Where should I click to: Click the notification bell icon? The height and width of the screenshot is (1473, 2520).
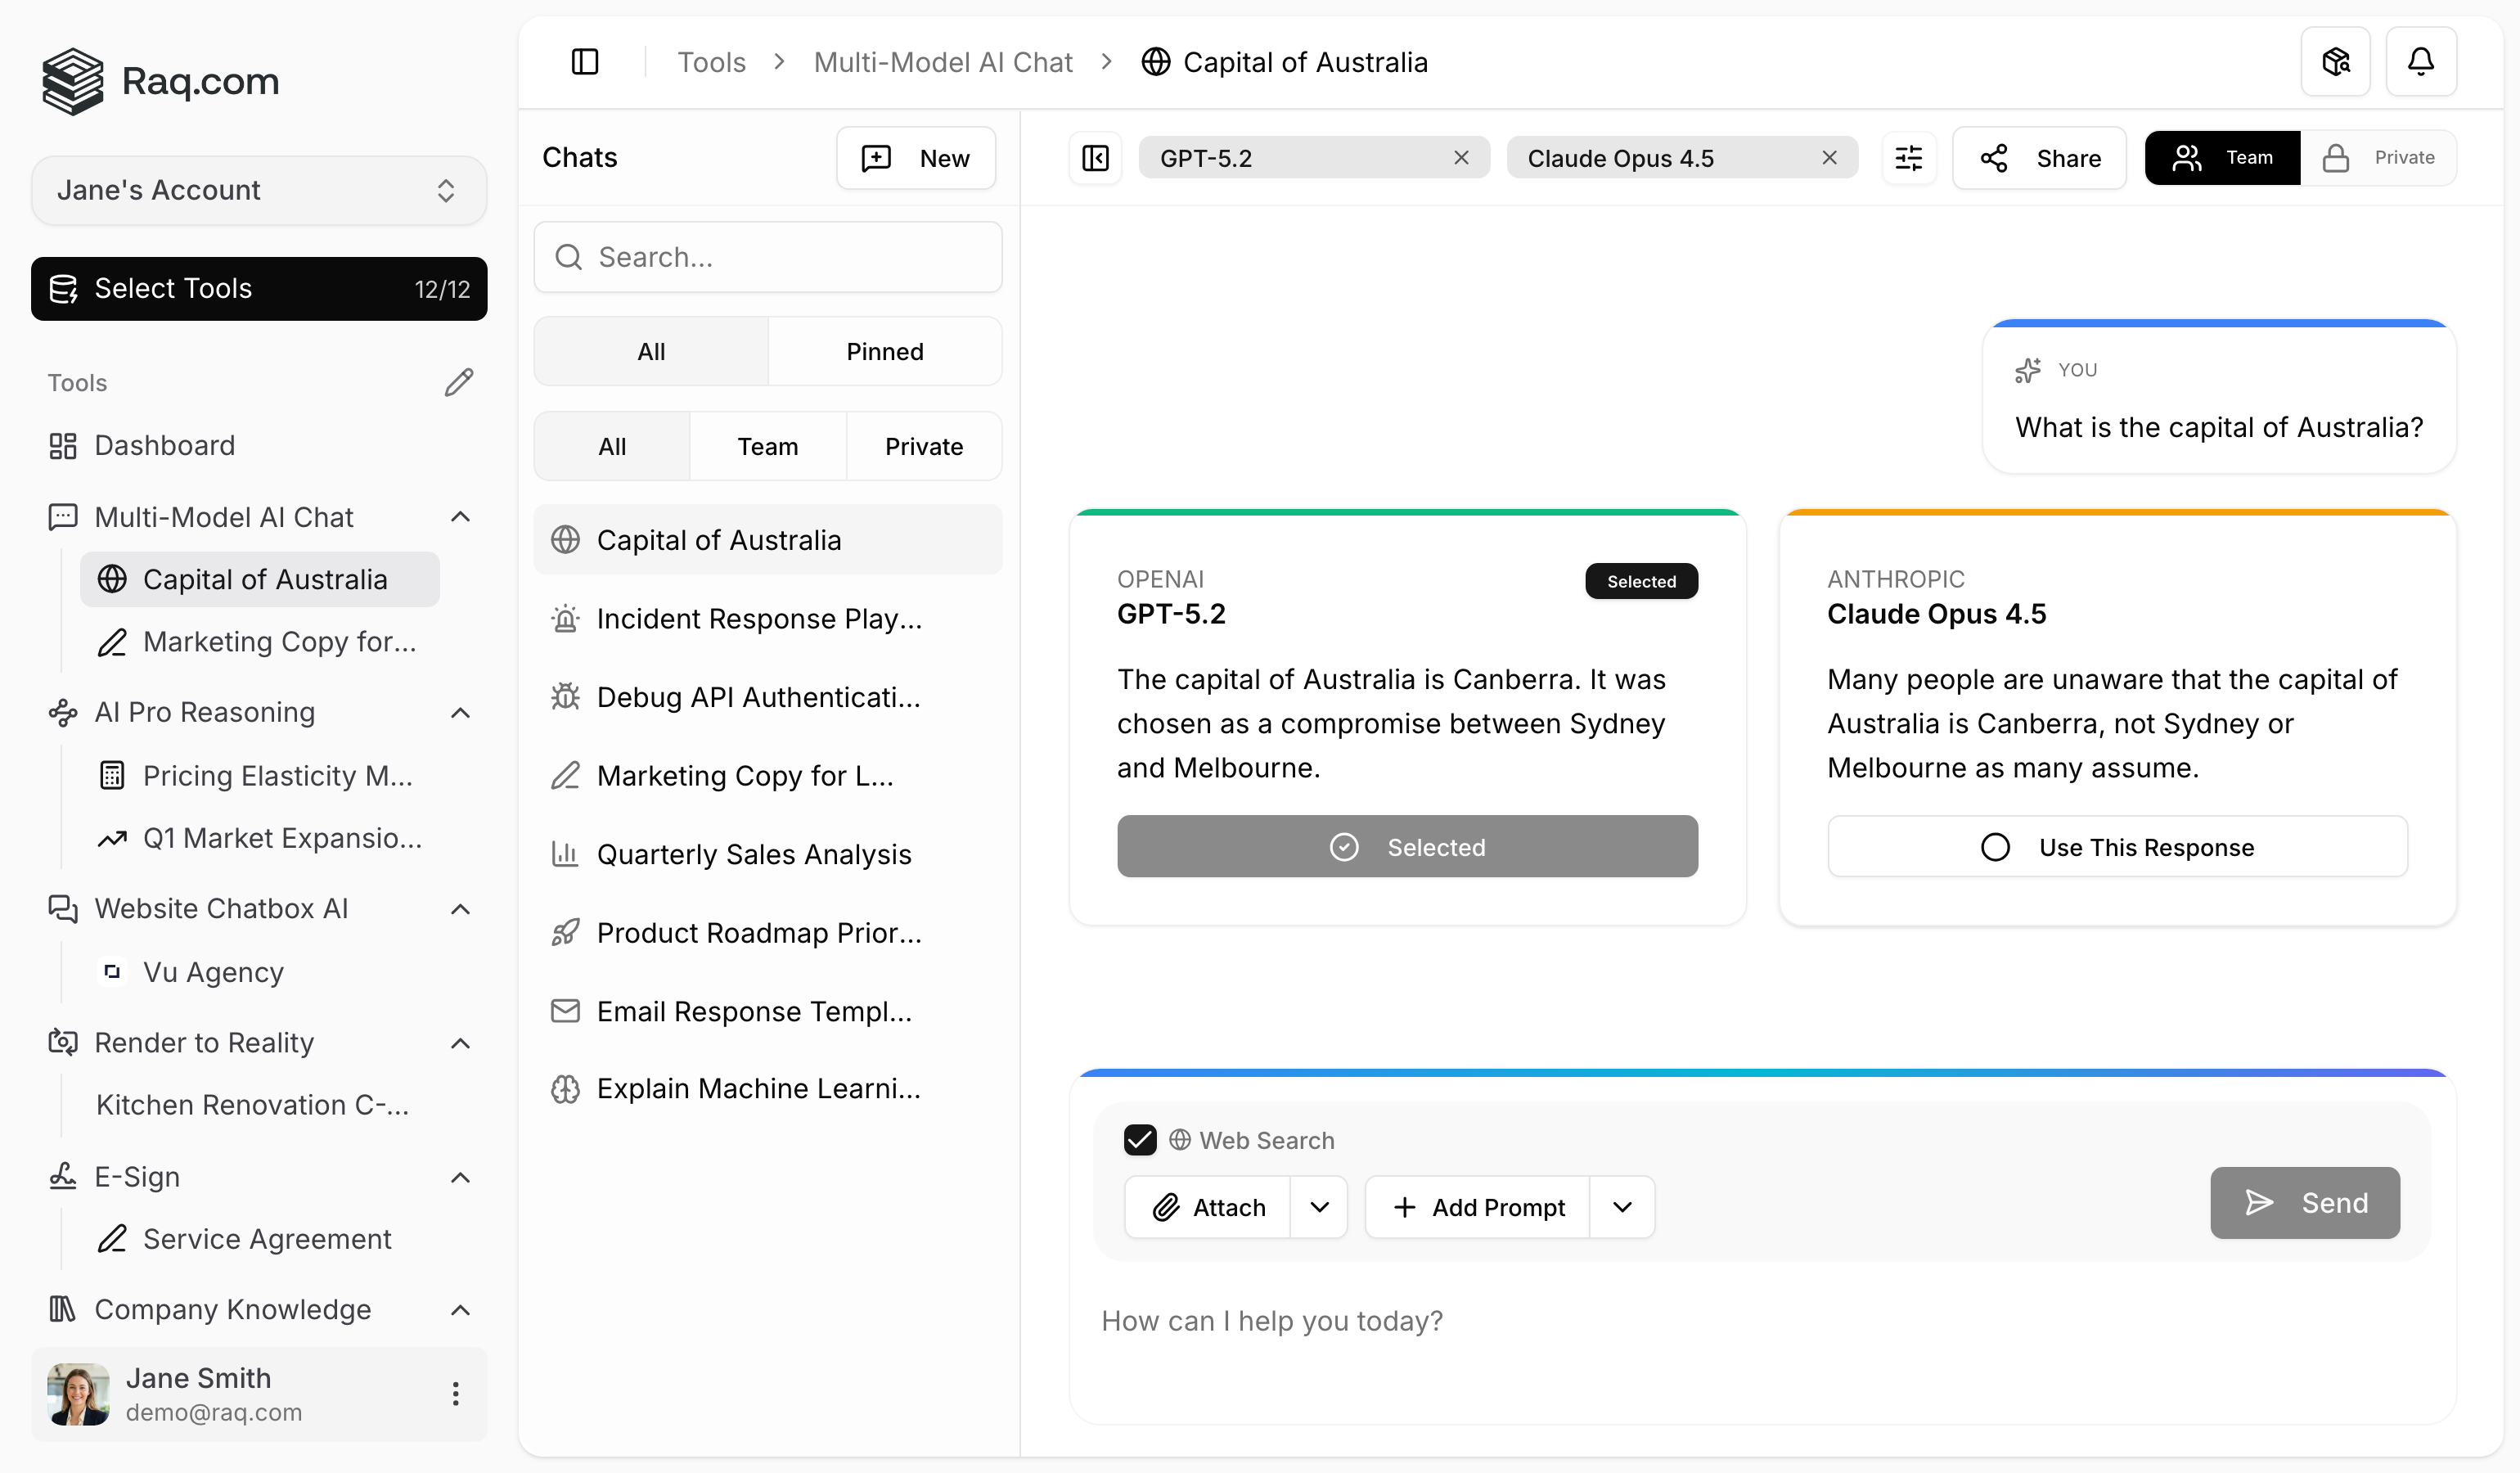pos(2420,62)
